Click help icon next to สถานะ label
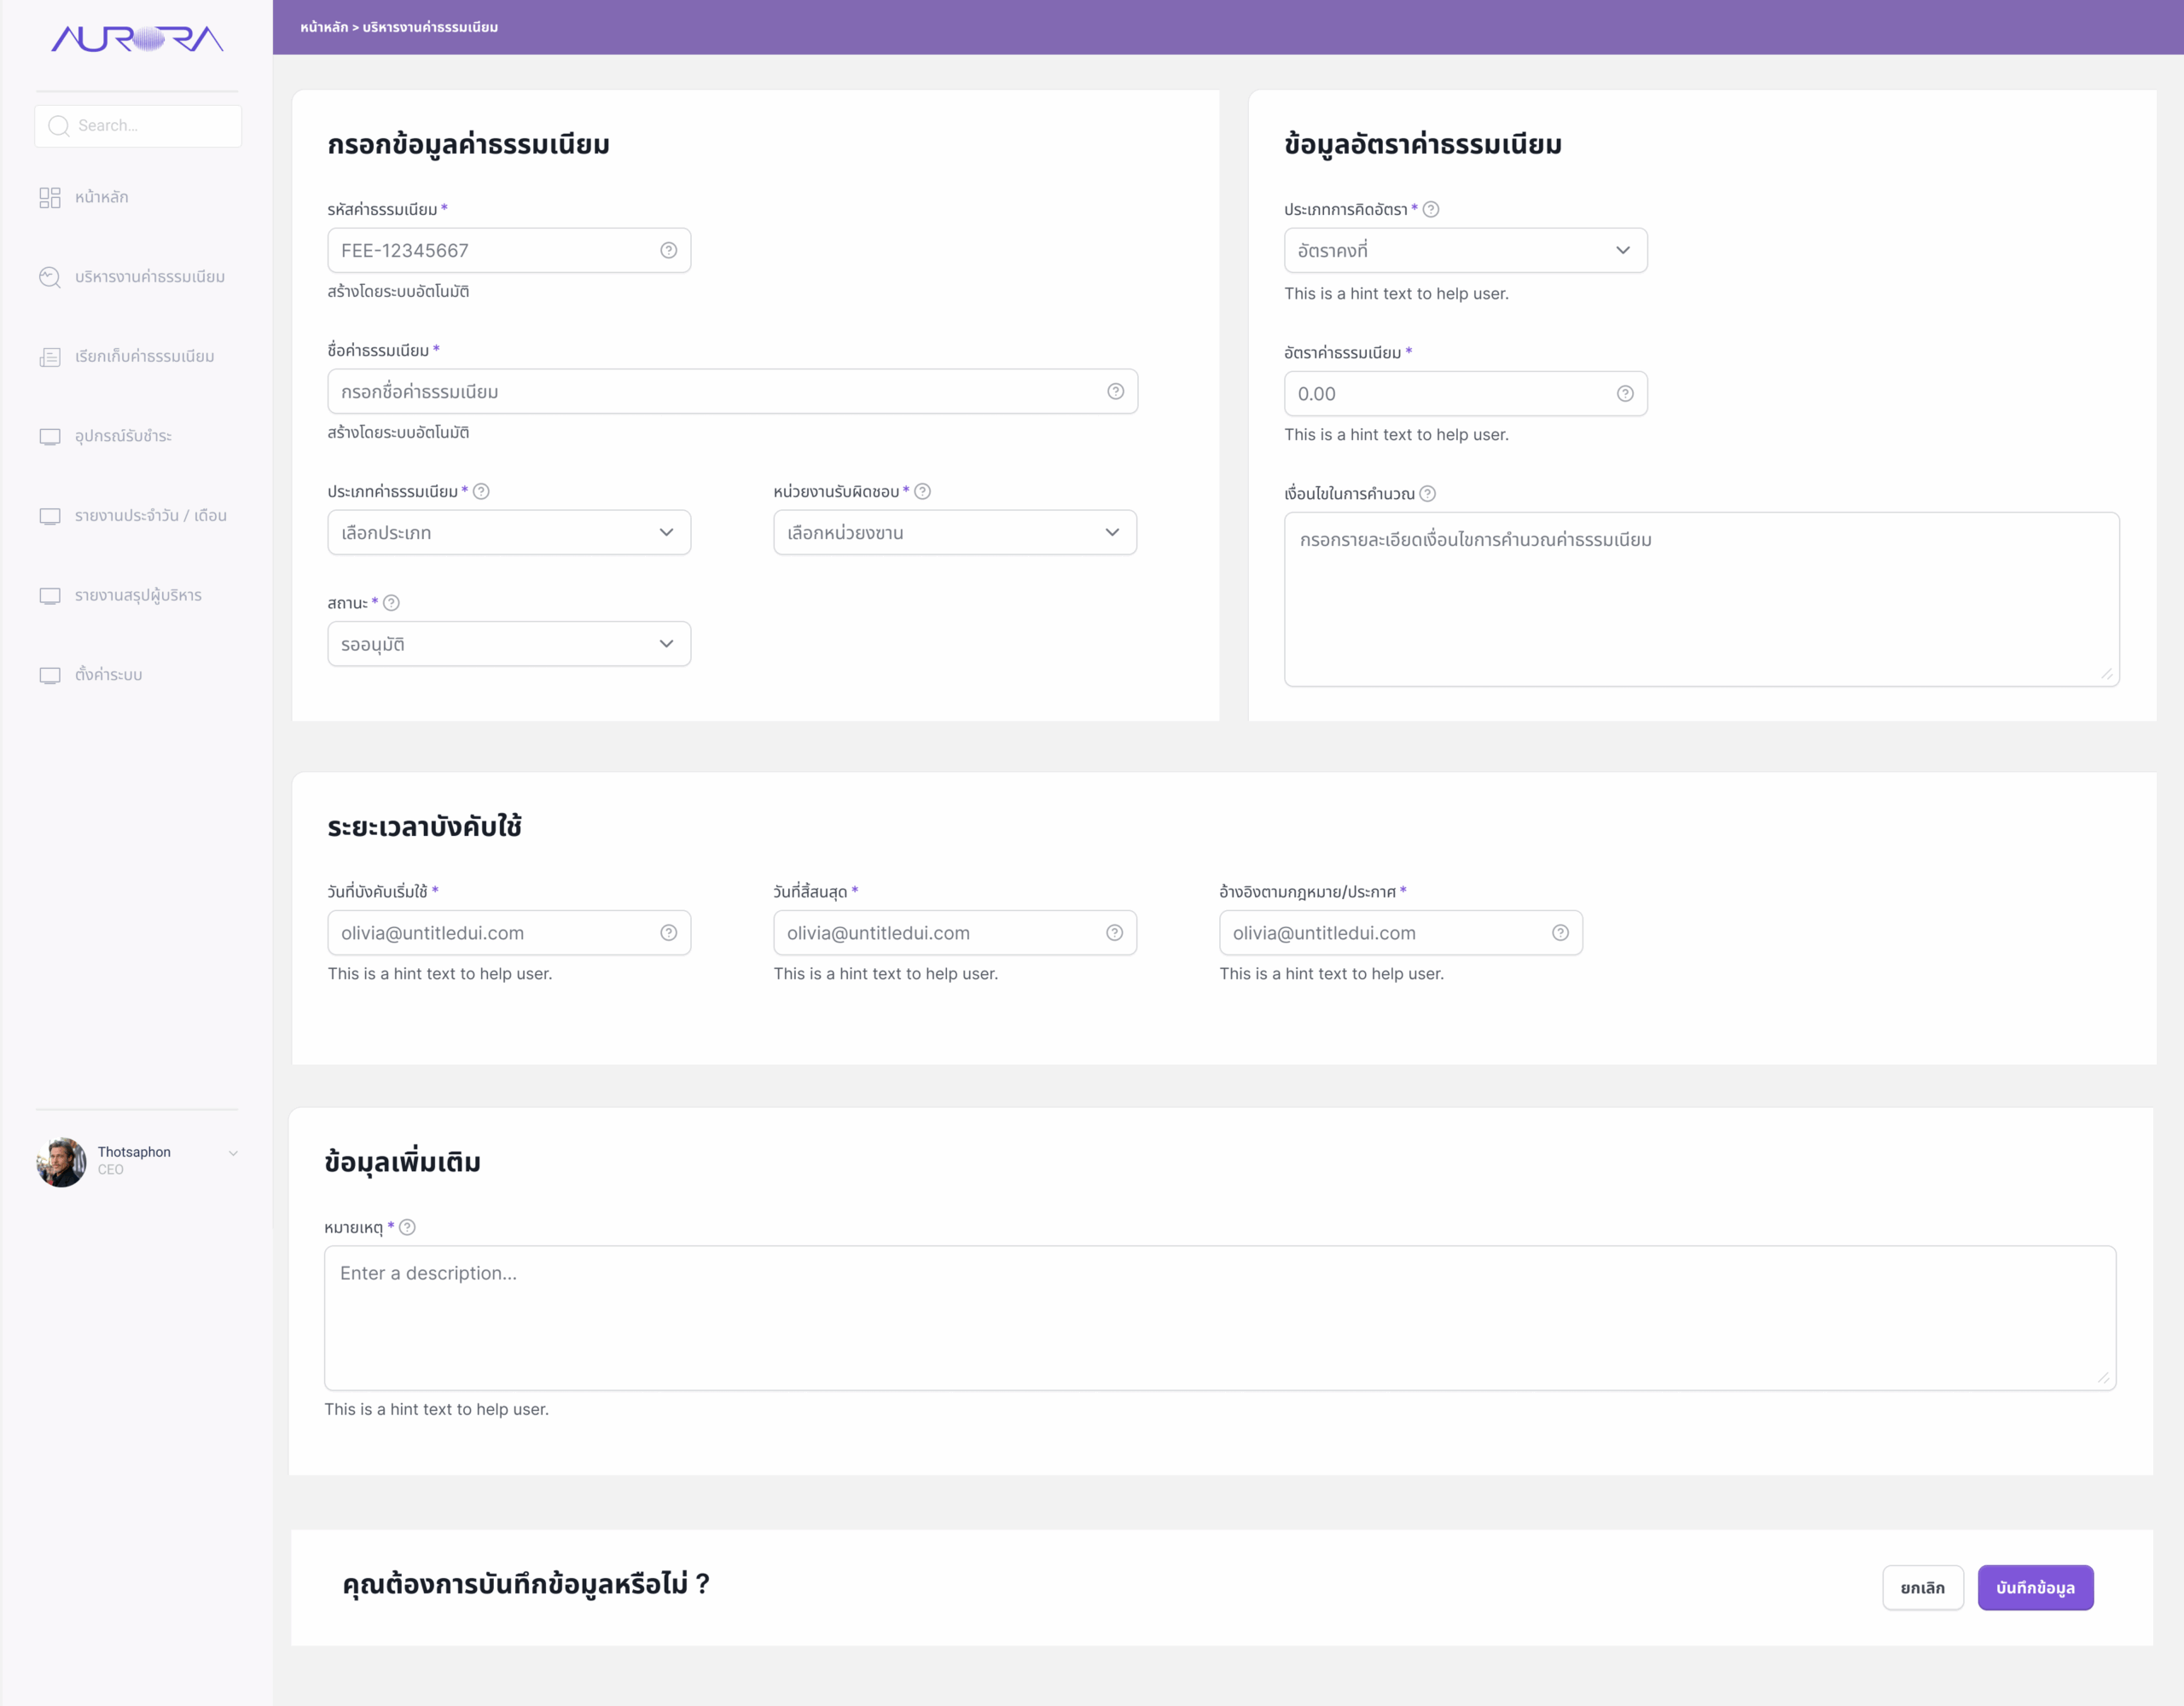This screenshot has height=1706, width=2184. (x=392, y=603)
